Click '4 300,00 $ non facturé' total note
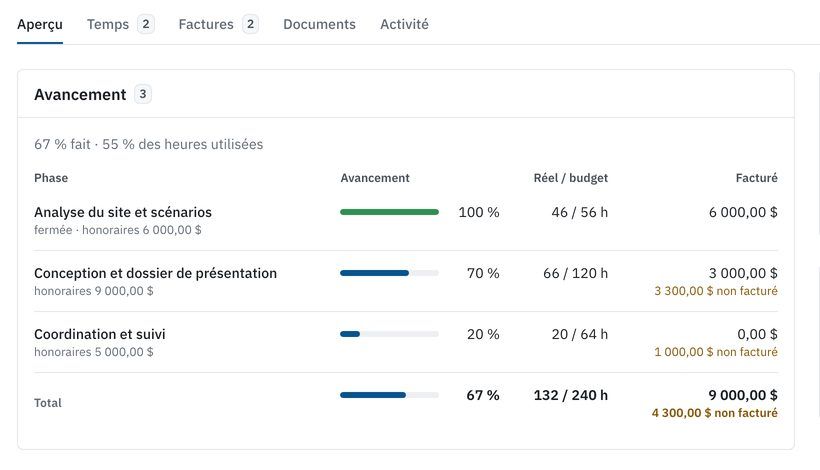This screenshot has height=470, width=820. [714, 413]
